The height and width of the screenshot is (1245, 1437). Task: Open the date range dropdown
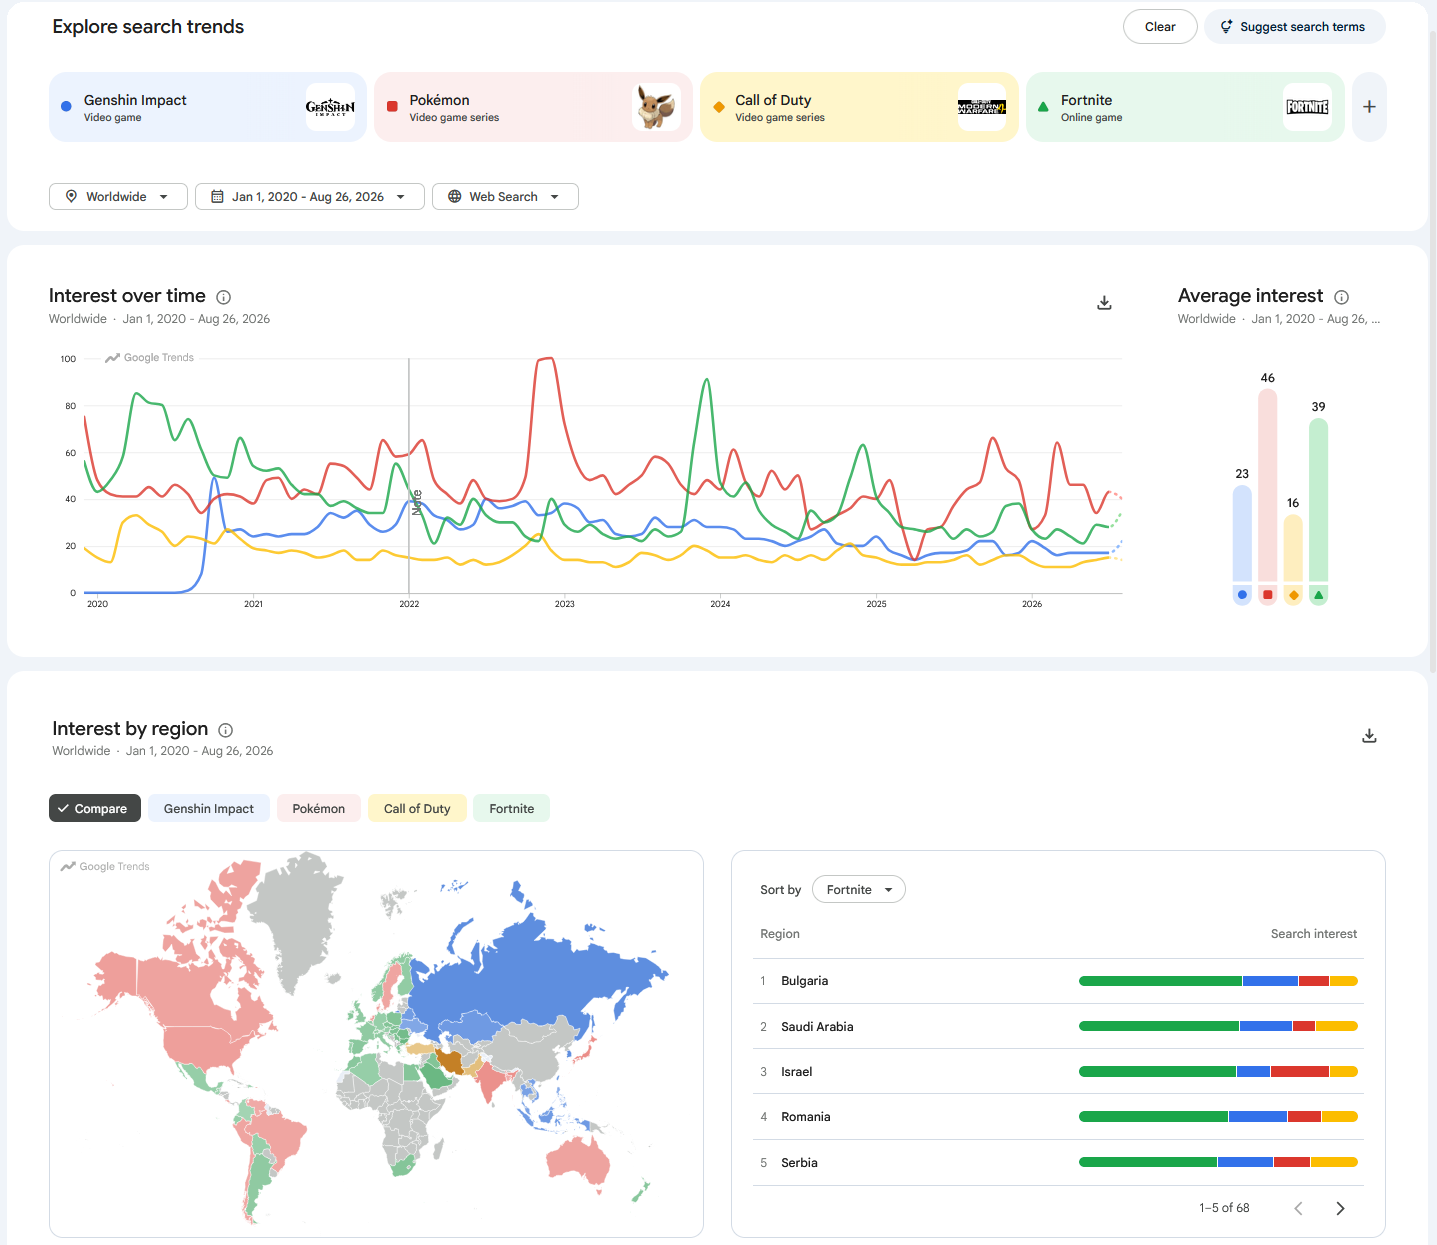309,197
